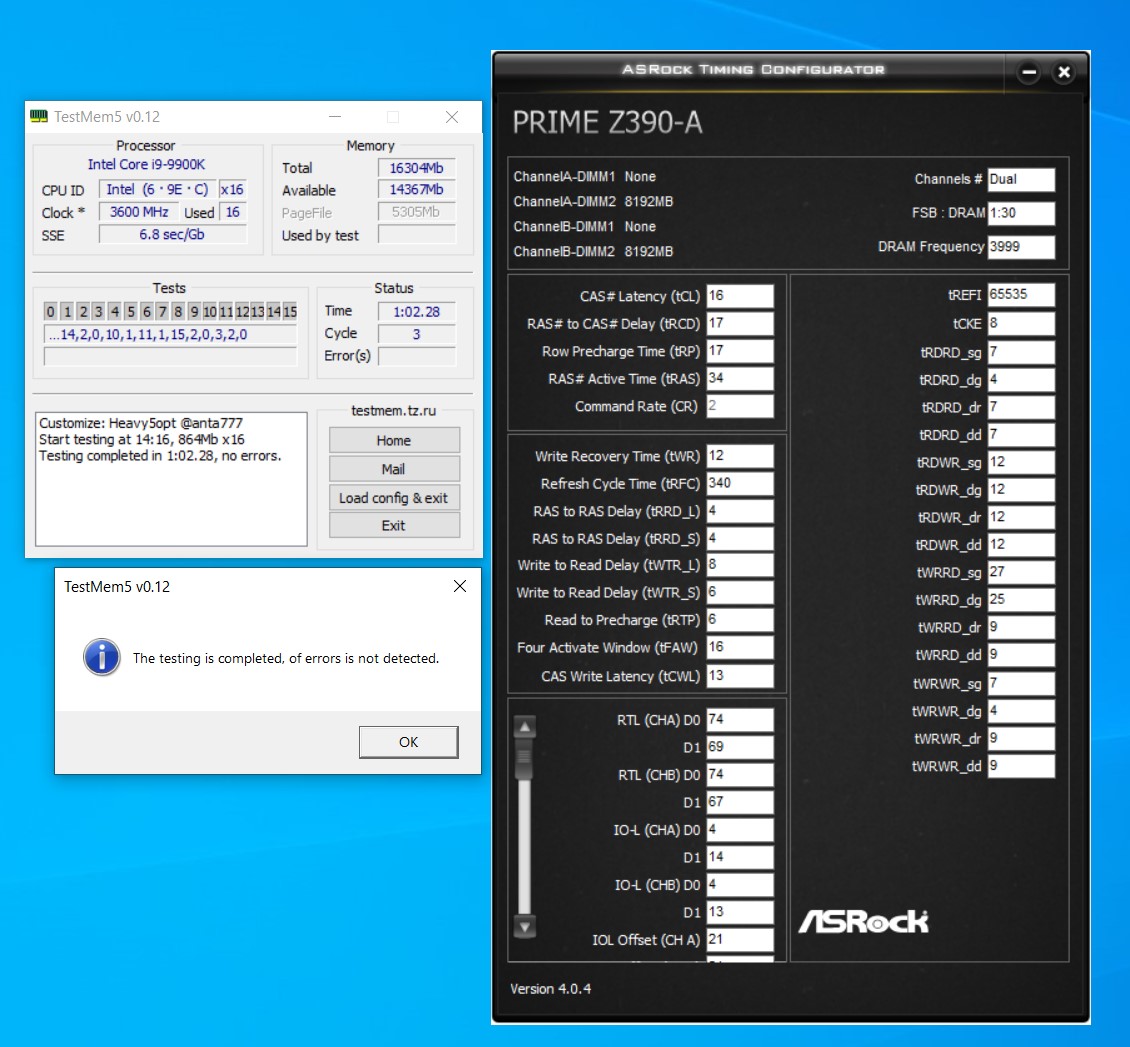Click the Version 4.0.4 label
The height and width of the screenshot is (1047, 1130).
[x=551, y=989]
